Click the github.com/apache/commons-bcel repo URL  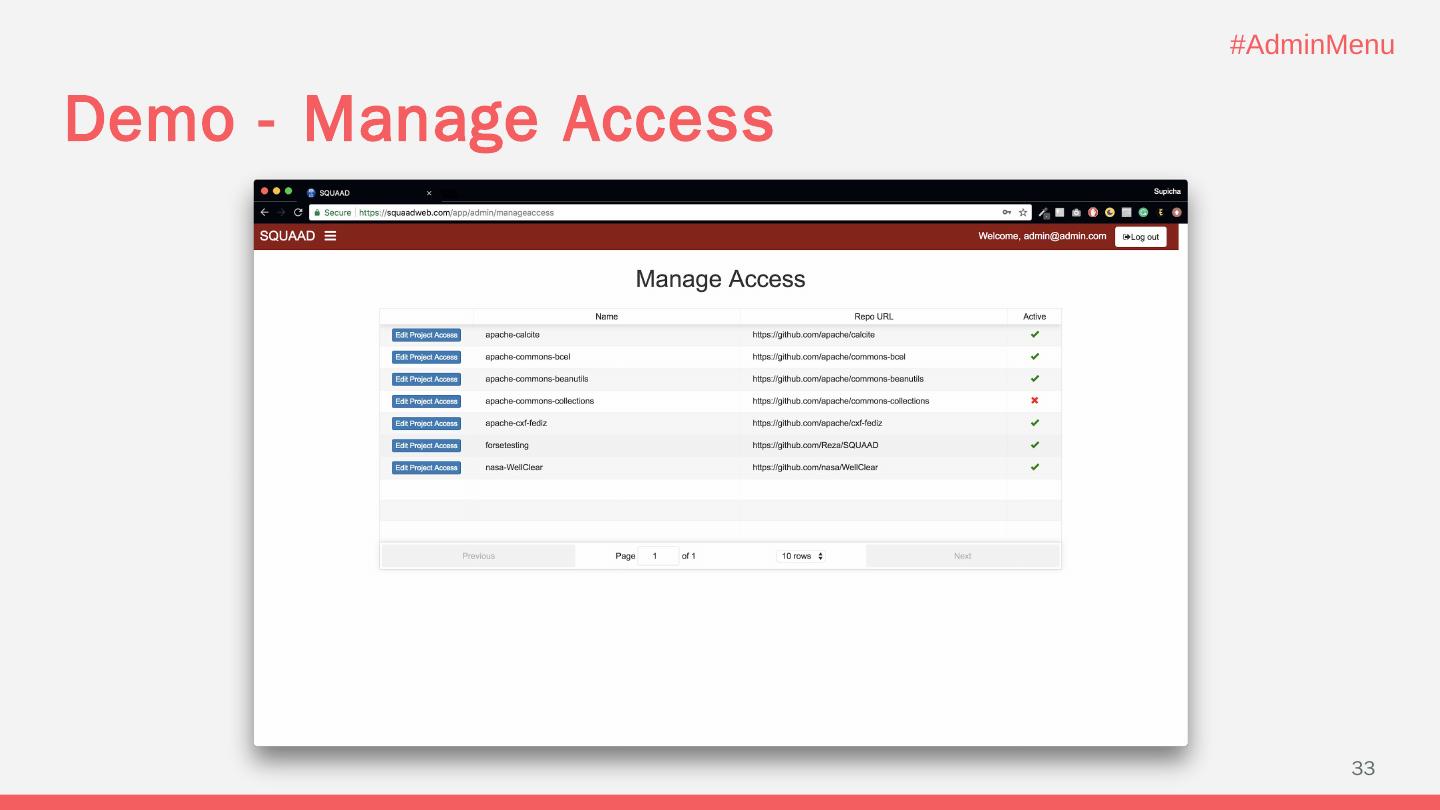click(829, 357)
